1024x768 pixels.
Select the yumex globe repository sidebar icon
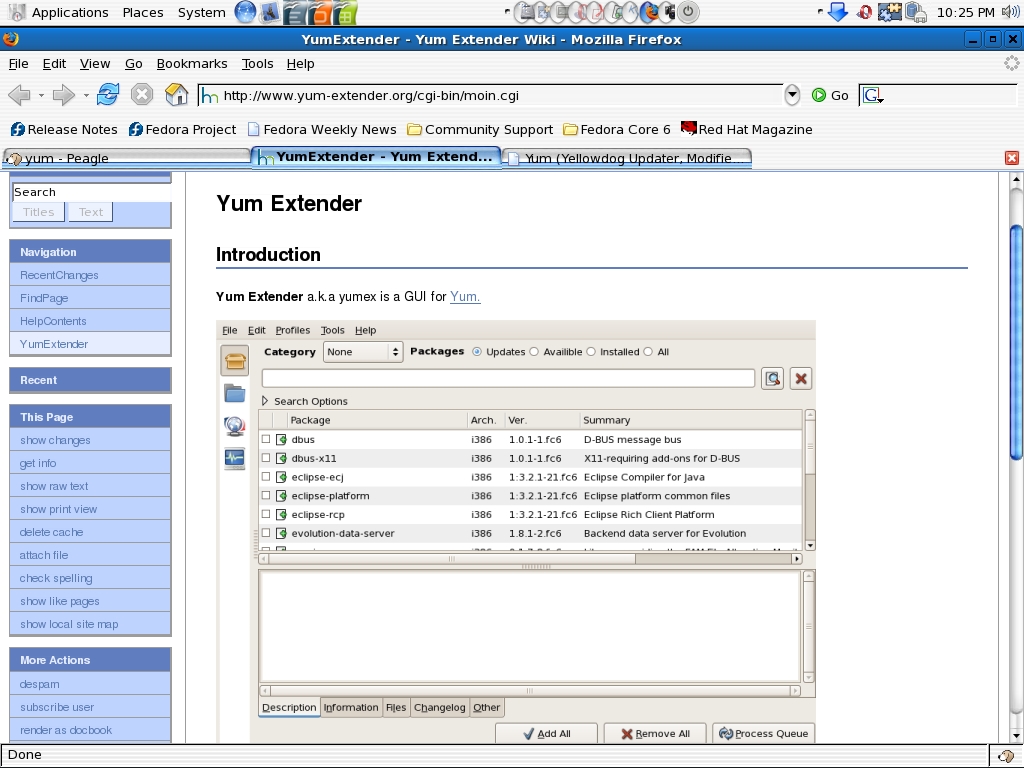[x=234, y=426]
